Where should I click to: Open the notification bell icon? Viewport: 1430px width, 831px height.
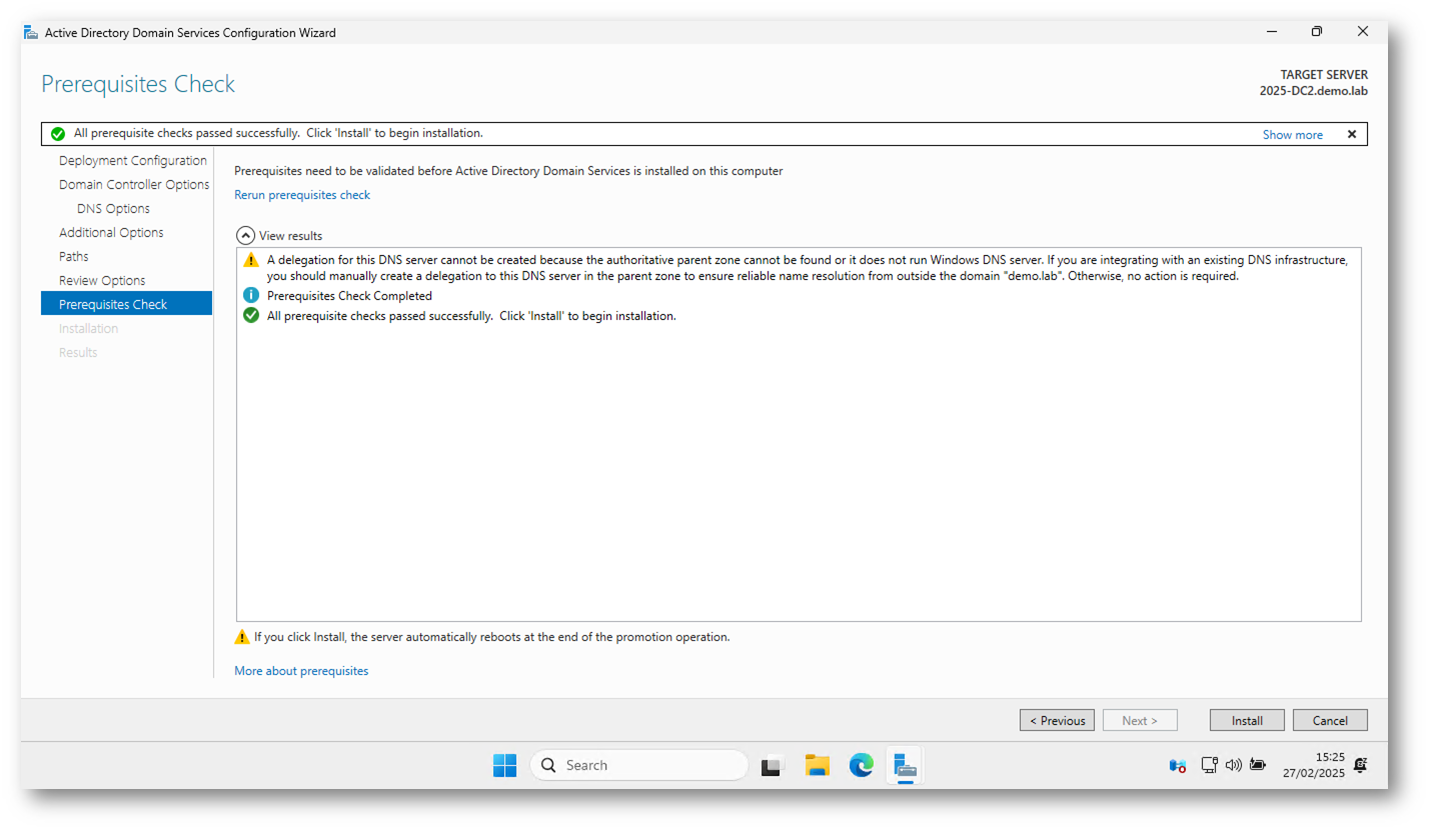coord(1360,765)
